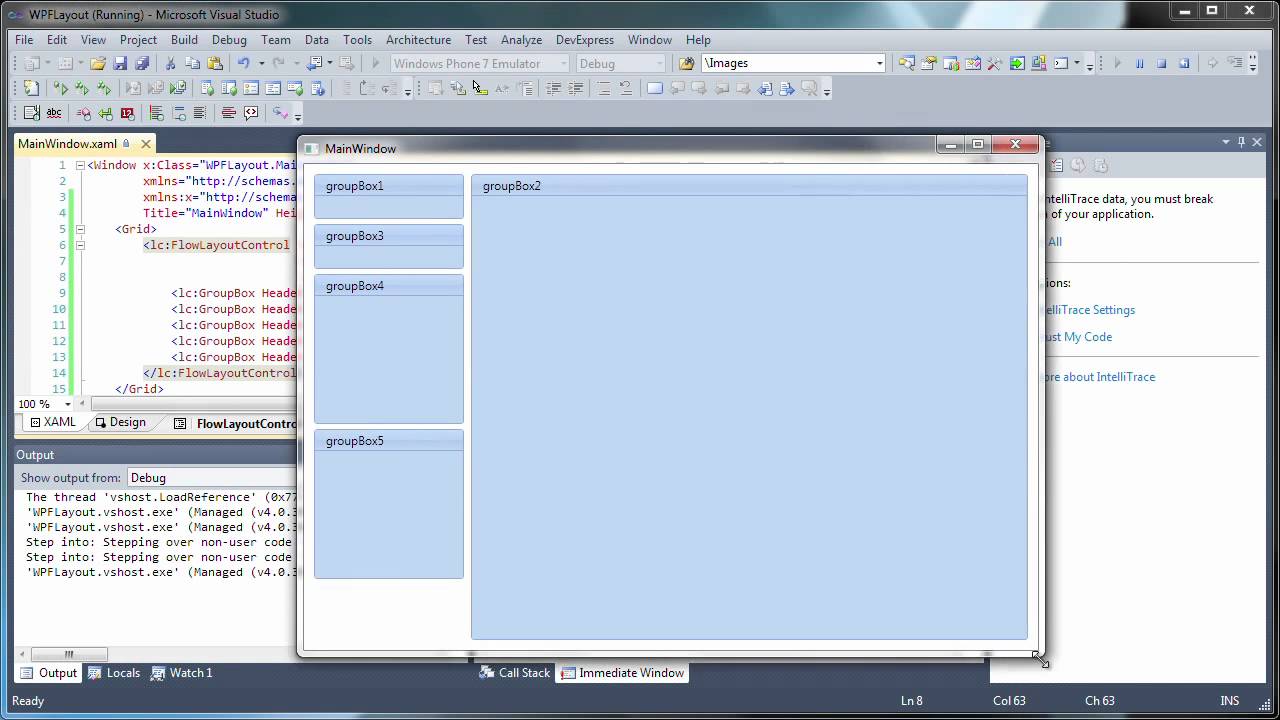Switch to the XAML view tab
This screenshot has height=720, width=1280.
(53, 422)
